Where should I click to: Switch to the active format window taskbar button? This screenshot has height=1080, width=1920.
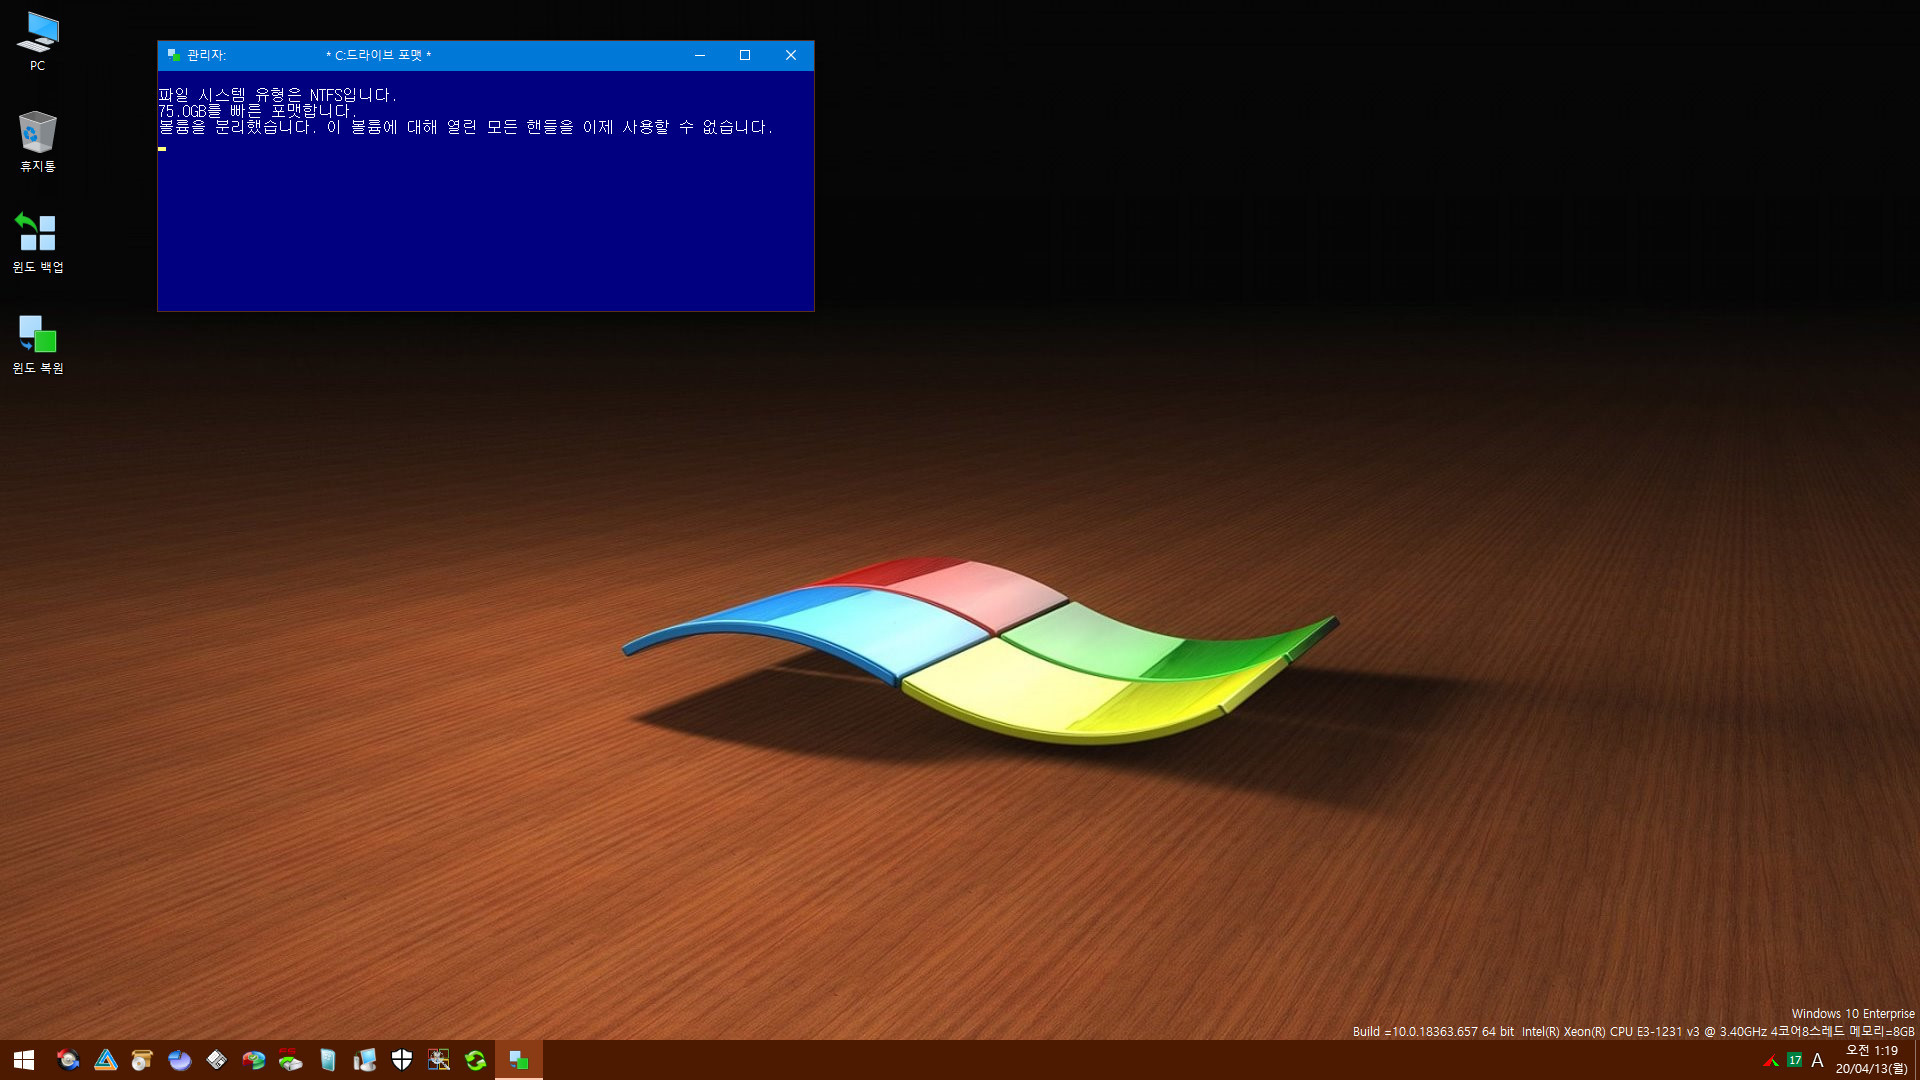[519, 1060]
